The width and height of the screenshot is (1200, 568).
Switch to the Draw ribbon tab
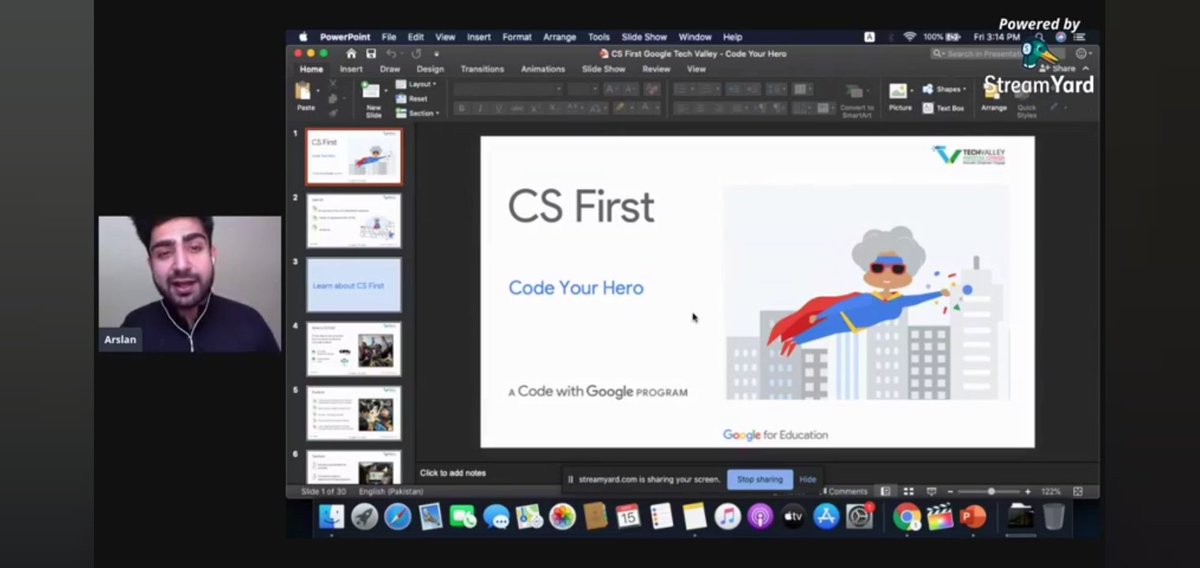[x=390, y=69]
